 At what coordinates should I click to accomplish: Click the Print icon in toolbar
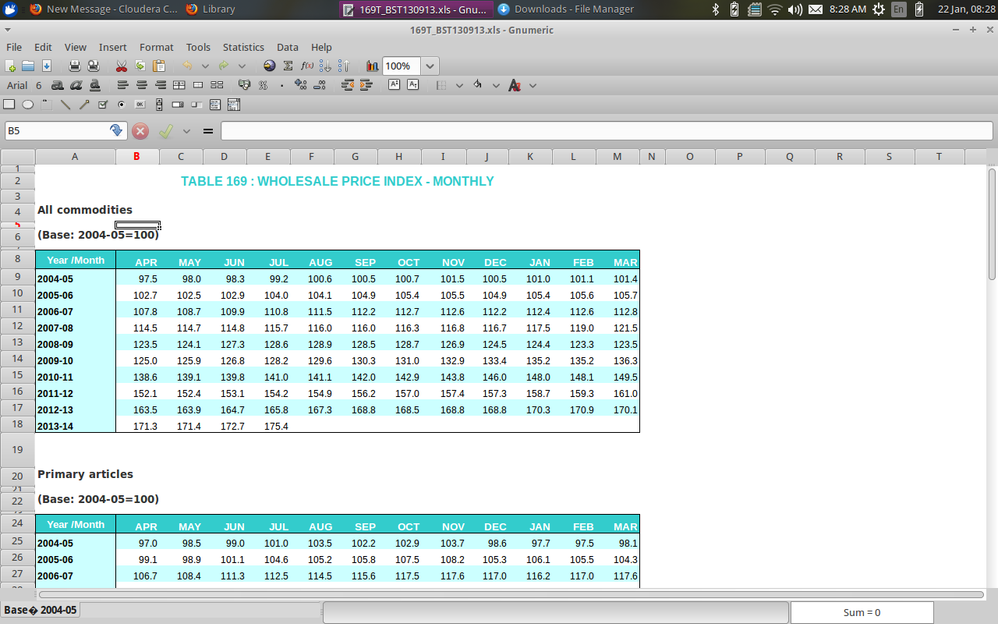pos(74,66)
